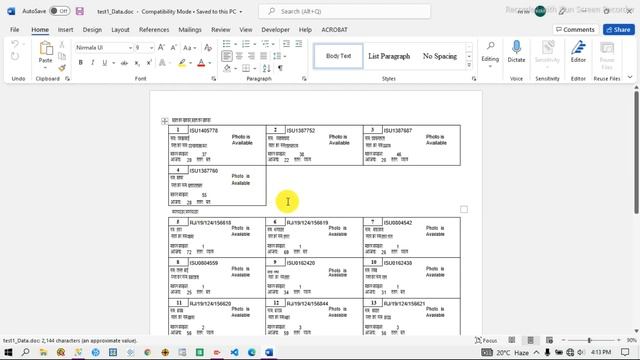Click the Comments button
This screenshot has width=640, height=360.
(575, 29)
